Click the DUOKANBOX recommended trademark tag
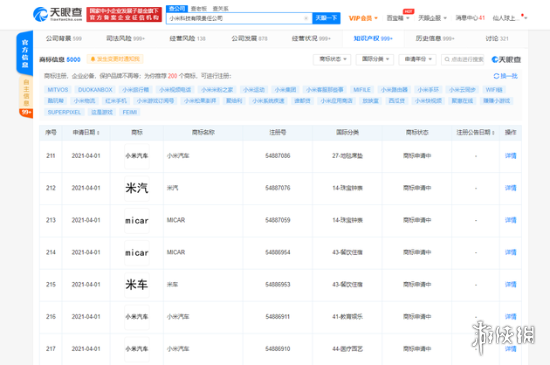Image resolution: width=550 pixels, height=365 pixels. click(x=95, y=90)
